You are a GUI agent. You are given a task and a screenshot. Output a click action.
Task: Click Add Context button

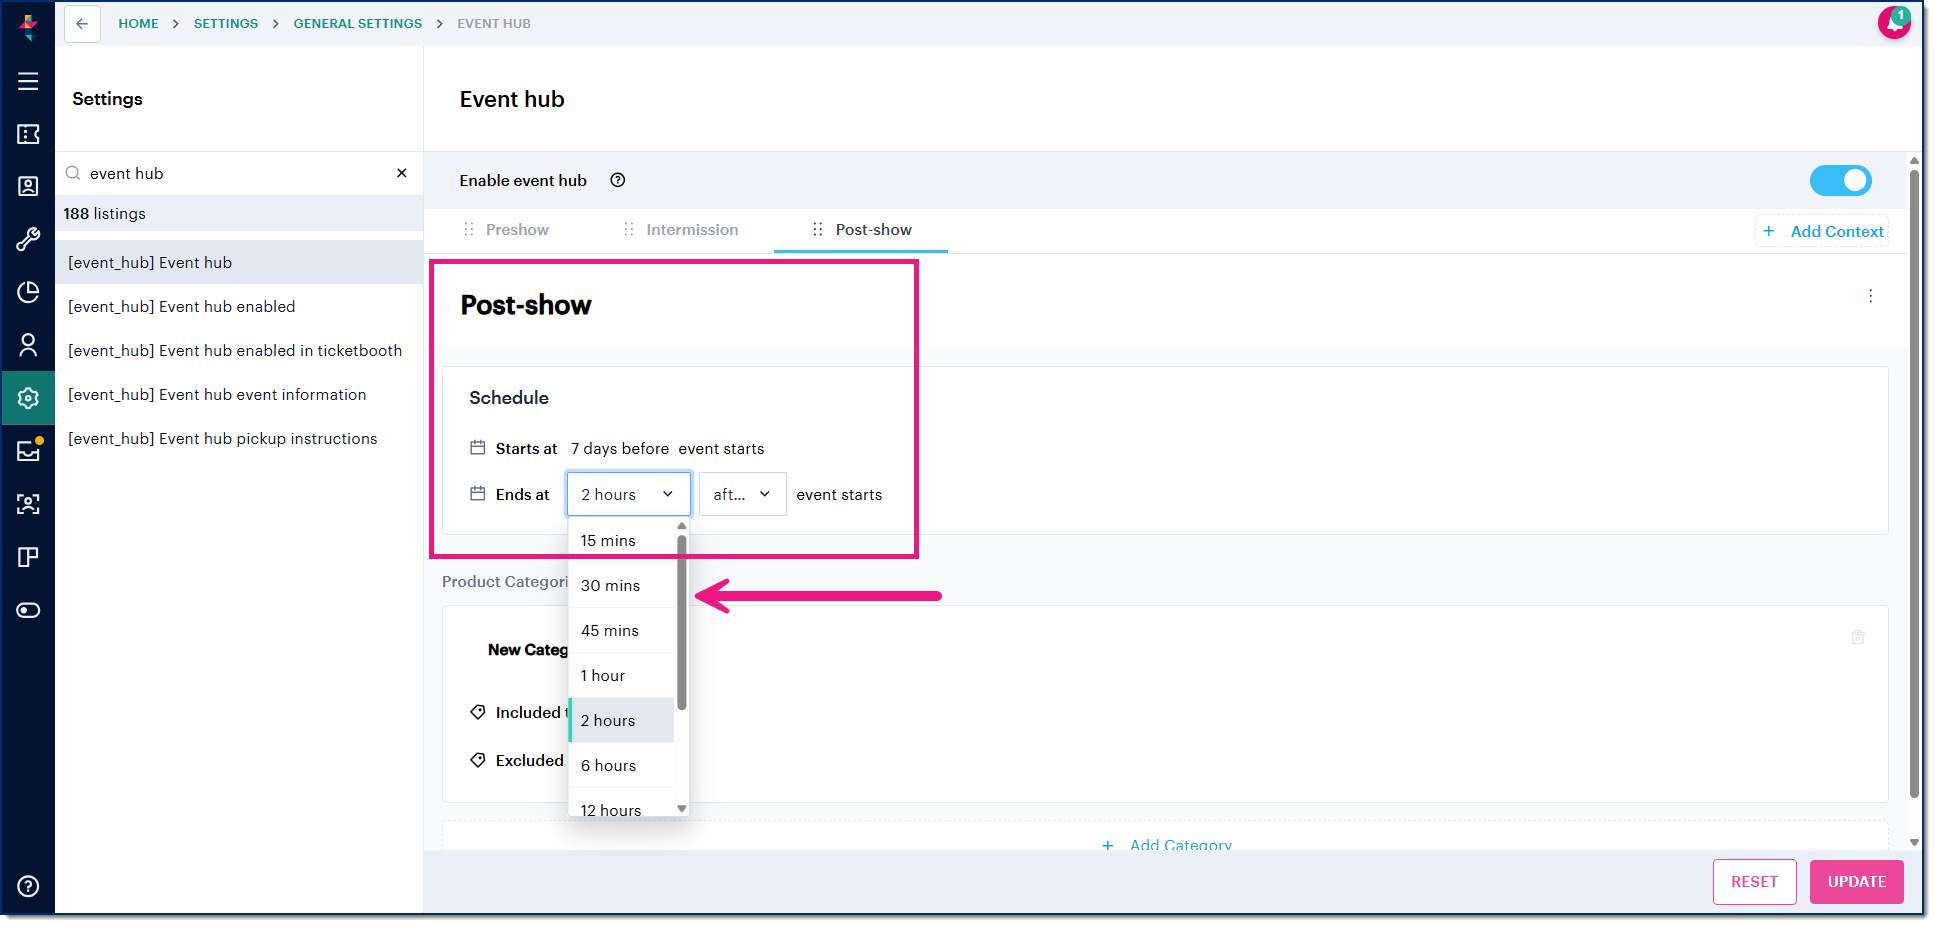pos(1823,231)
